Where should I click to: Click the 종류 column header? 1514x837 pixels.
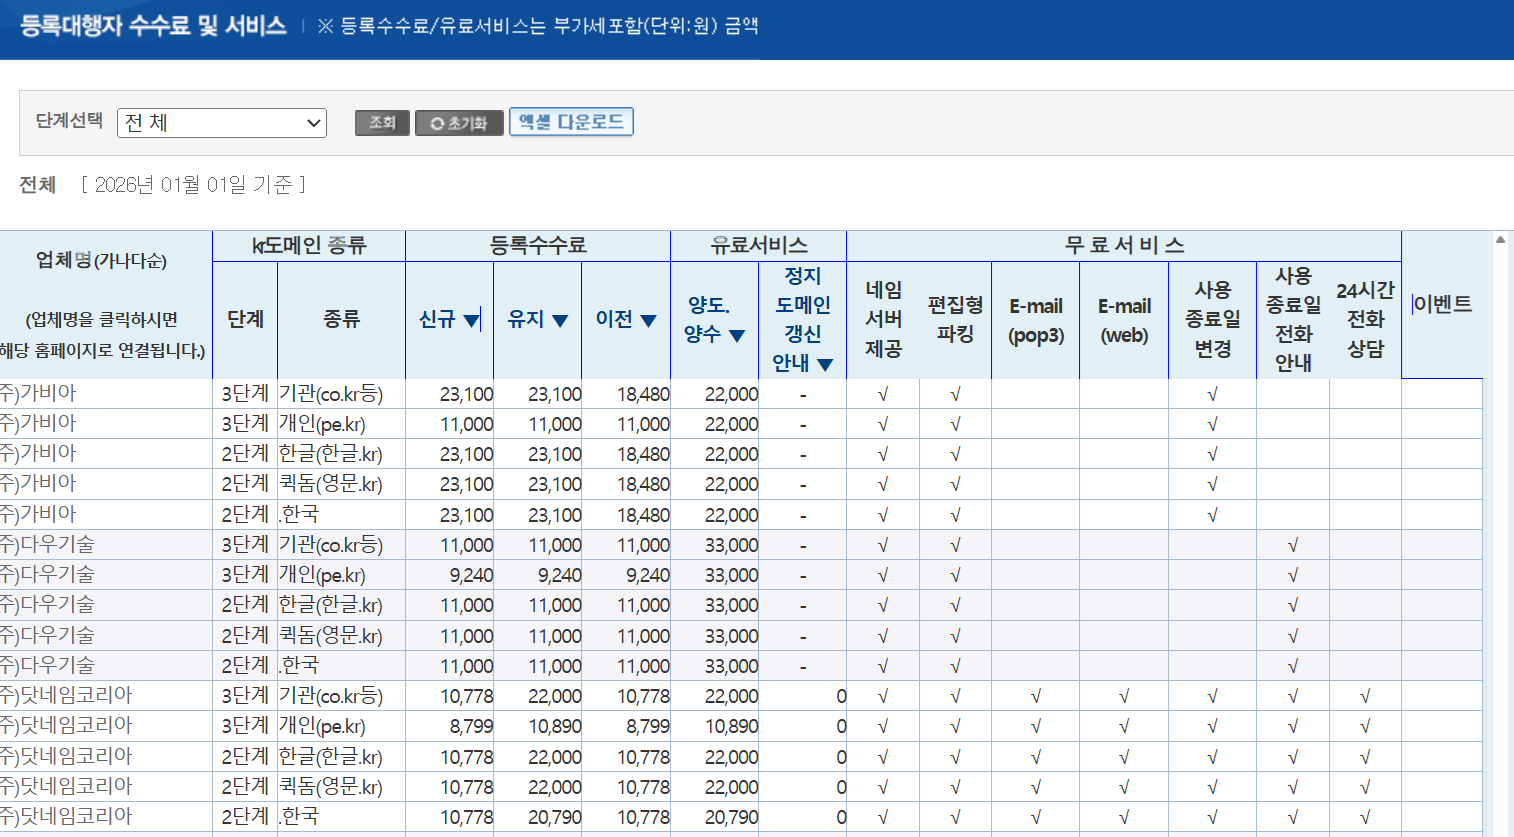341,319
